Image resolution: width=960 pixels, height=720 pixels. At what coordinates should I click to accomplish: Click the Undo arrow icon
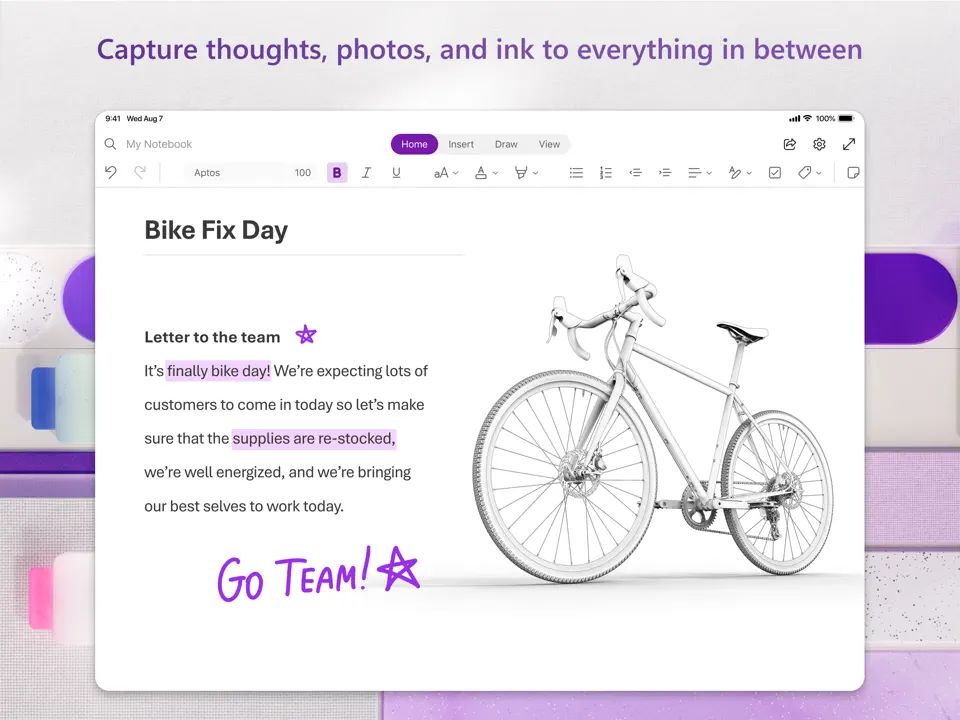point(111,172)
